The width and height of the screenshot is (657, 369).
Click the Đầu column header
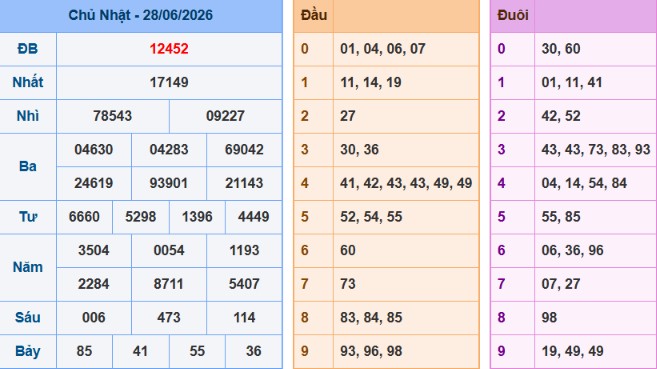(314, 15)
